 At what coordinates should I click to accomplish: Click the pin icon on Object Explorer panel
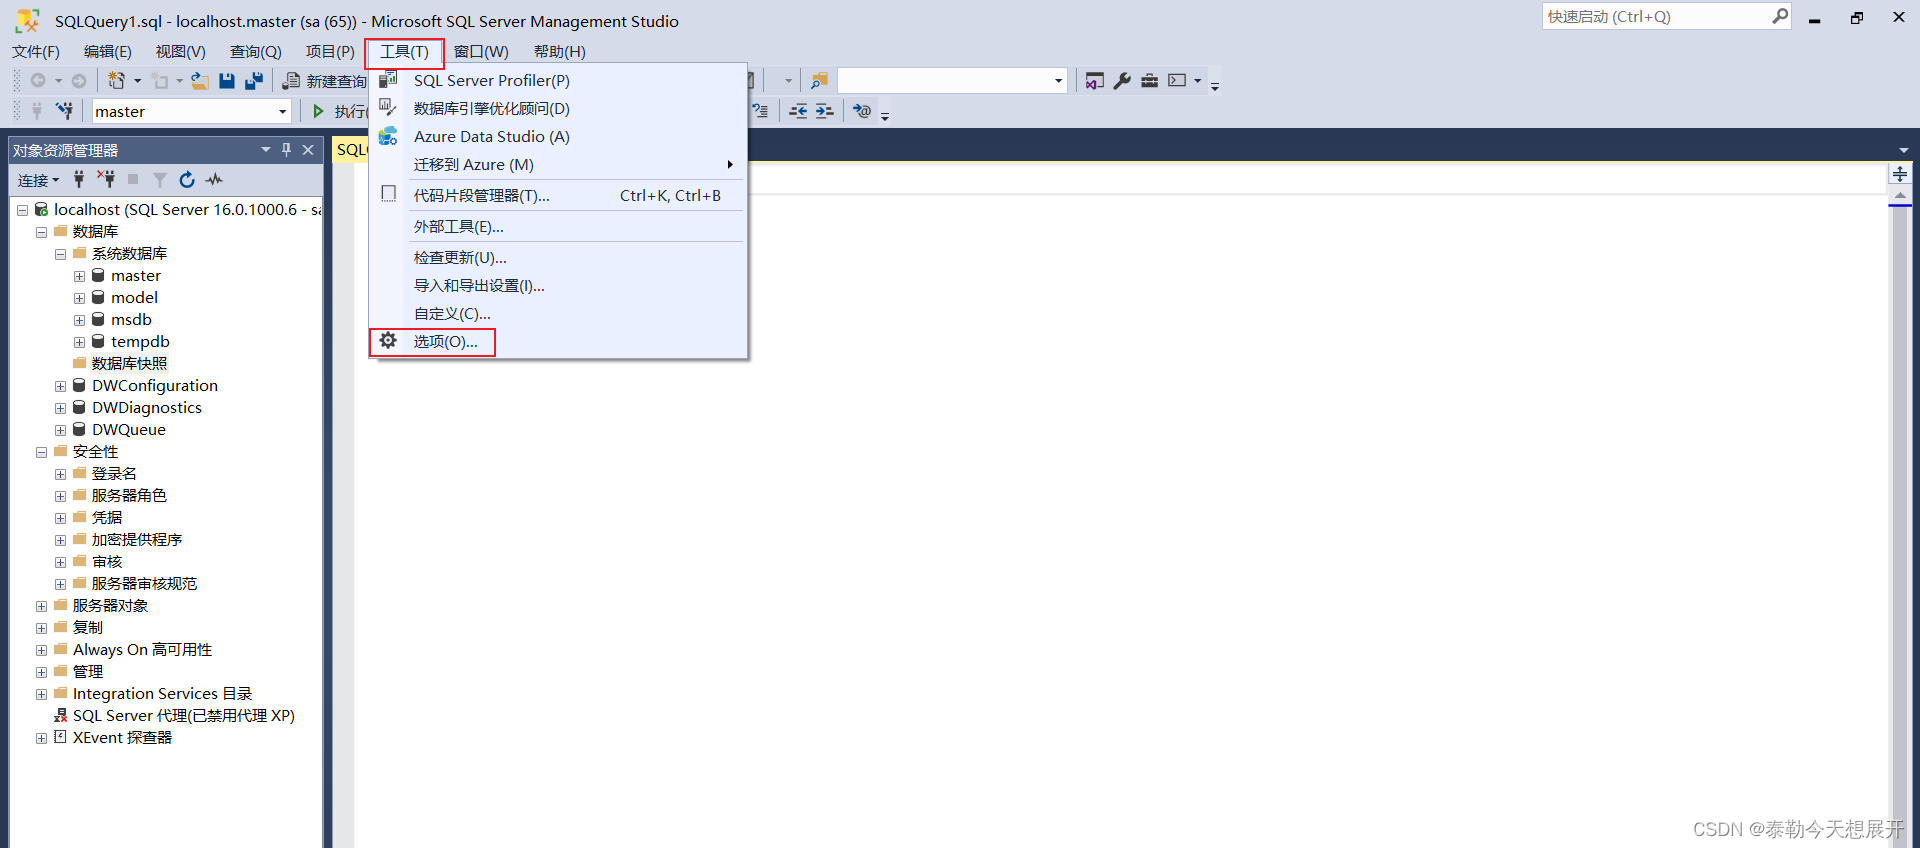pyautogui.click(x=286, y=150)
